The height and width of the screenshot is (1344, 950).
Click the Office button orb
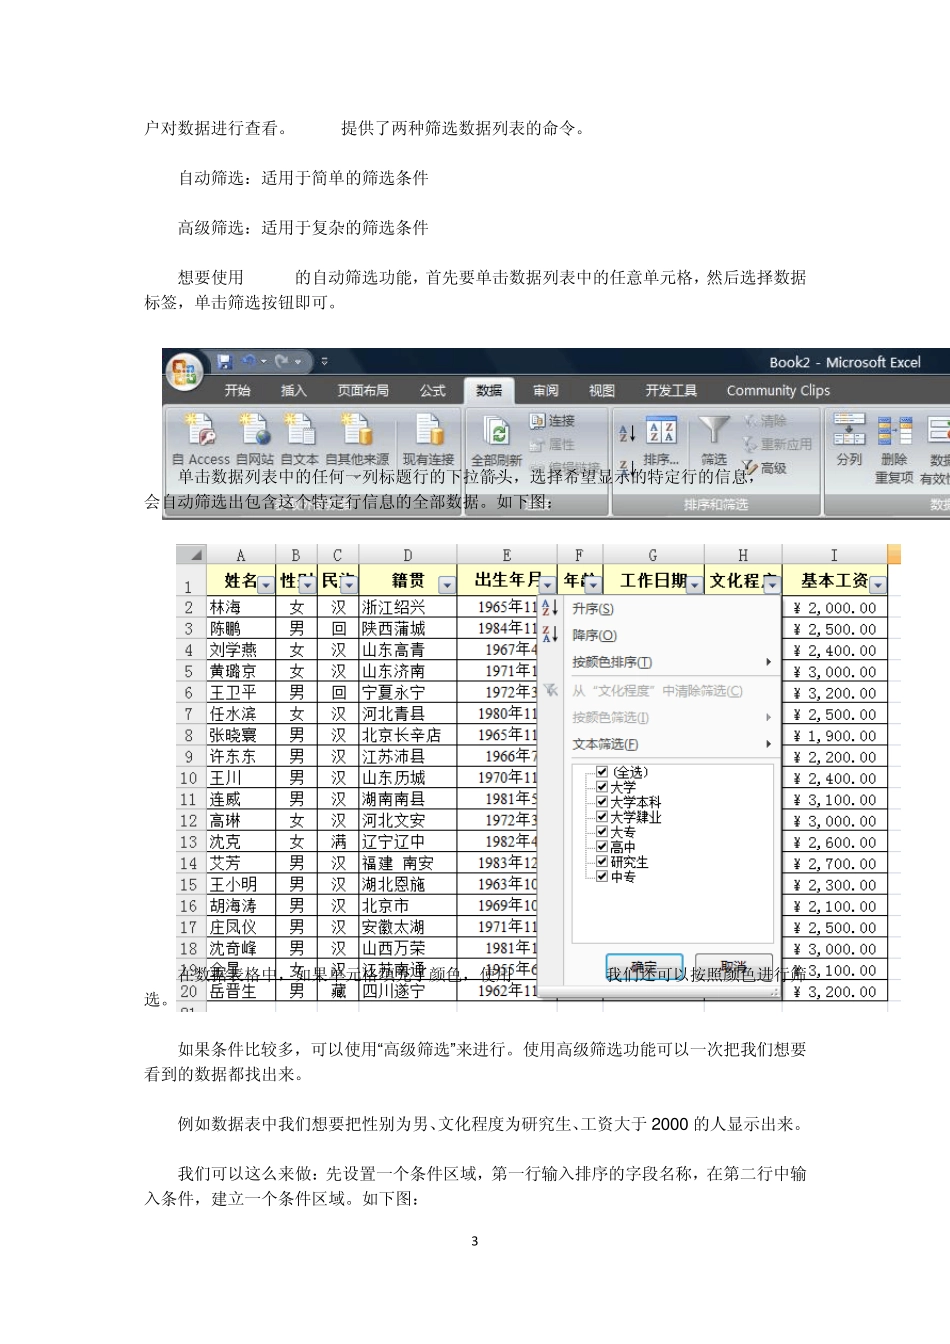coord(184,373)
